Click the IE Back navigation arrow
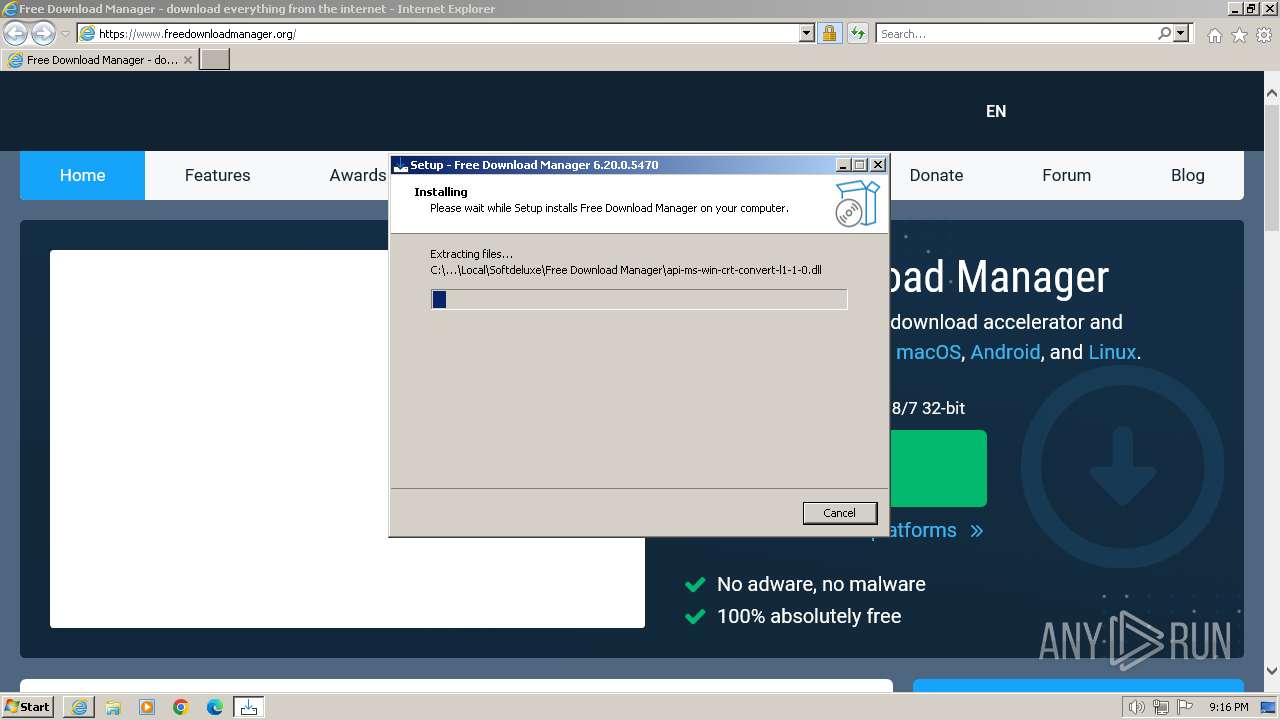 [x=15, y=33]
